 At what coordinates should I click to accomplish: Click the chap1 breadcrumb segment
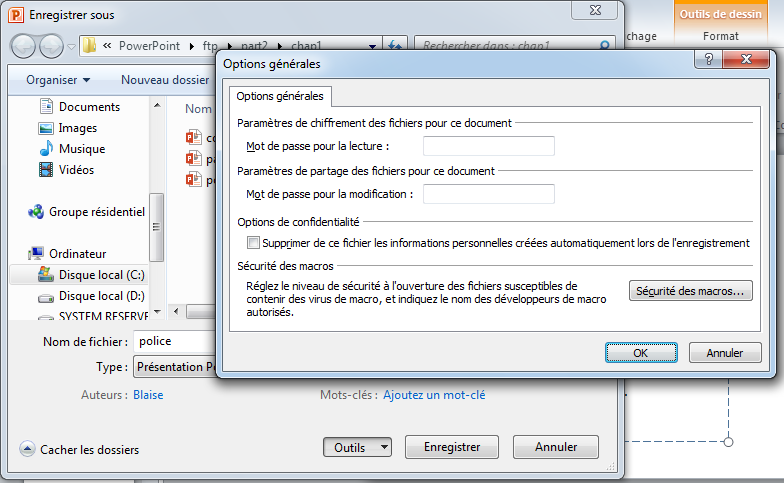tap(306, 46)
